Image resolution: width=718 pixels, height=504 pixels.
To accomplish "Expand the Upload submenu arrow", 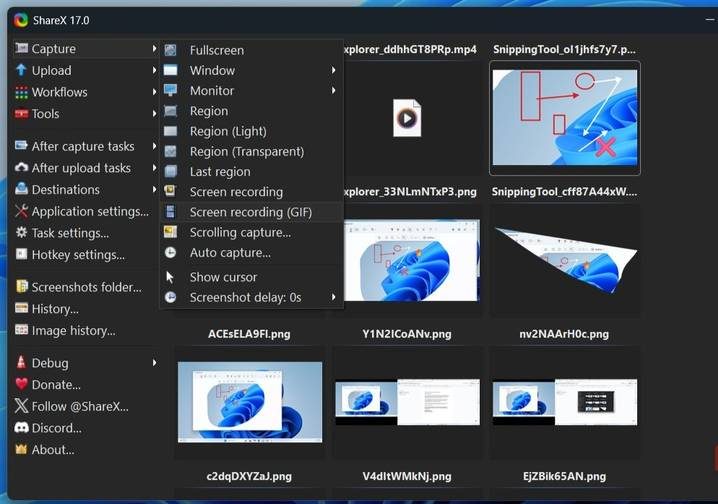I will [x=154, y=70].
